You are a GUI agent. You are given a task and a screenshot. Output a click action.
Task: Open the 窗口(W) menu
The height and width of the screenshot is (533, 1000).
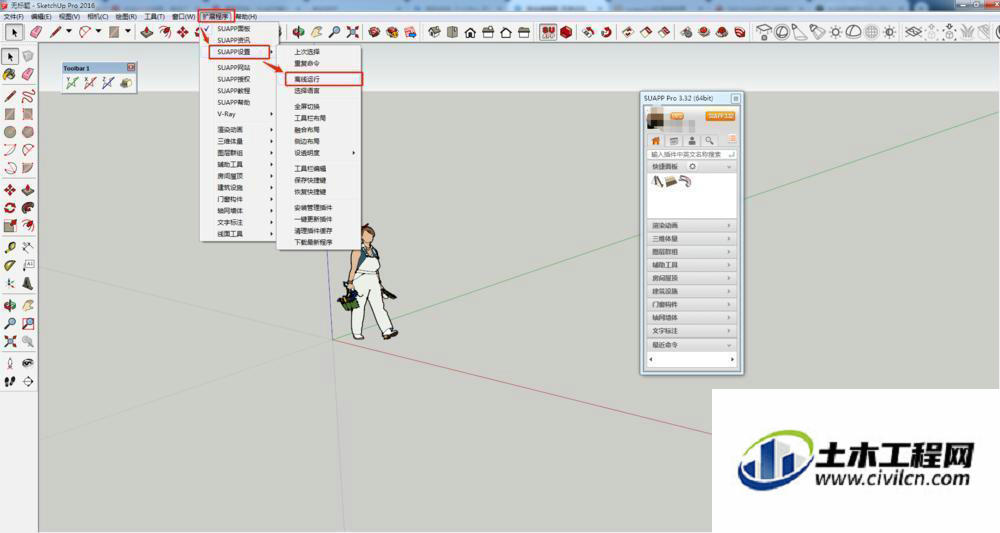click(x=184, y=17)
